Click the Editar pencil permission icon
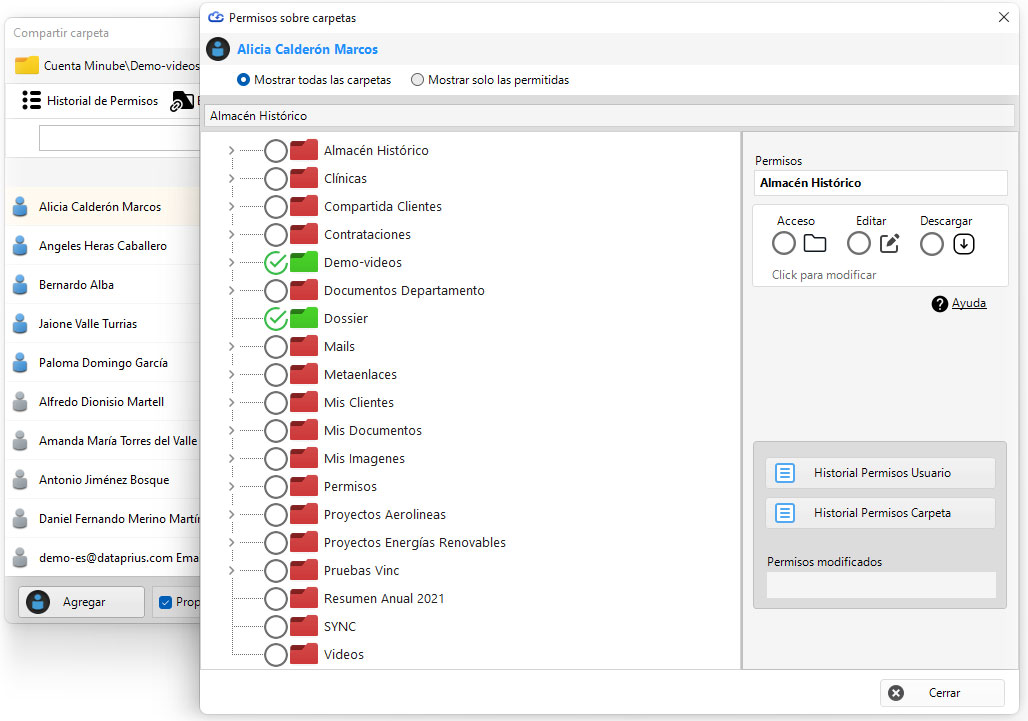The image size is (1028, 721). (x=889, y=244)
